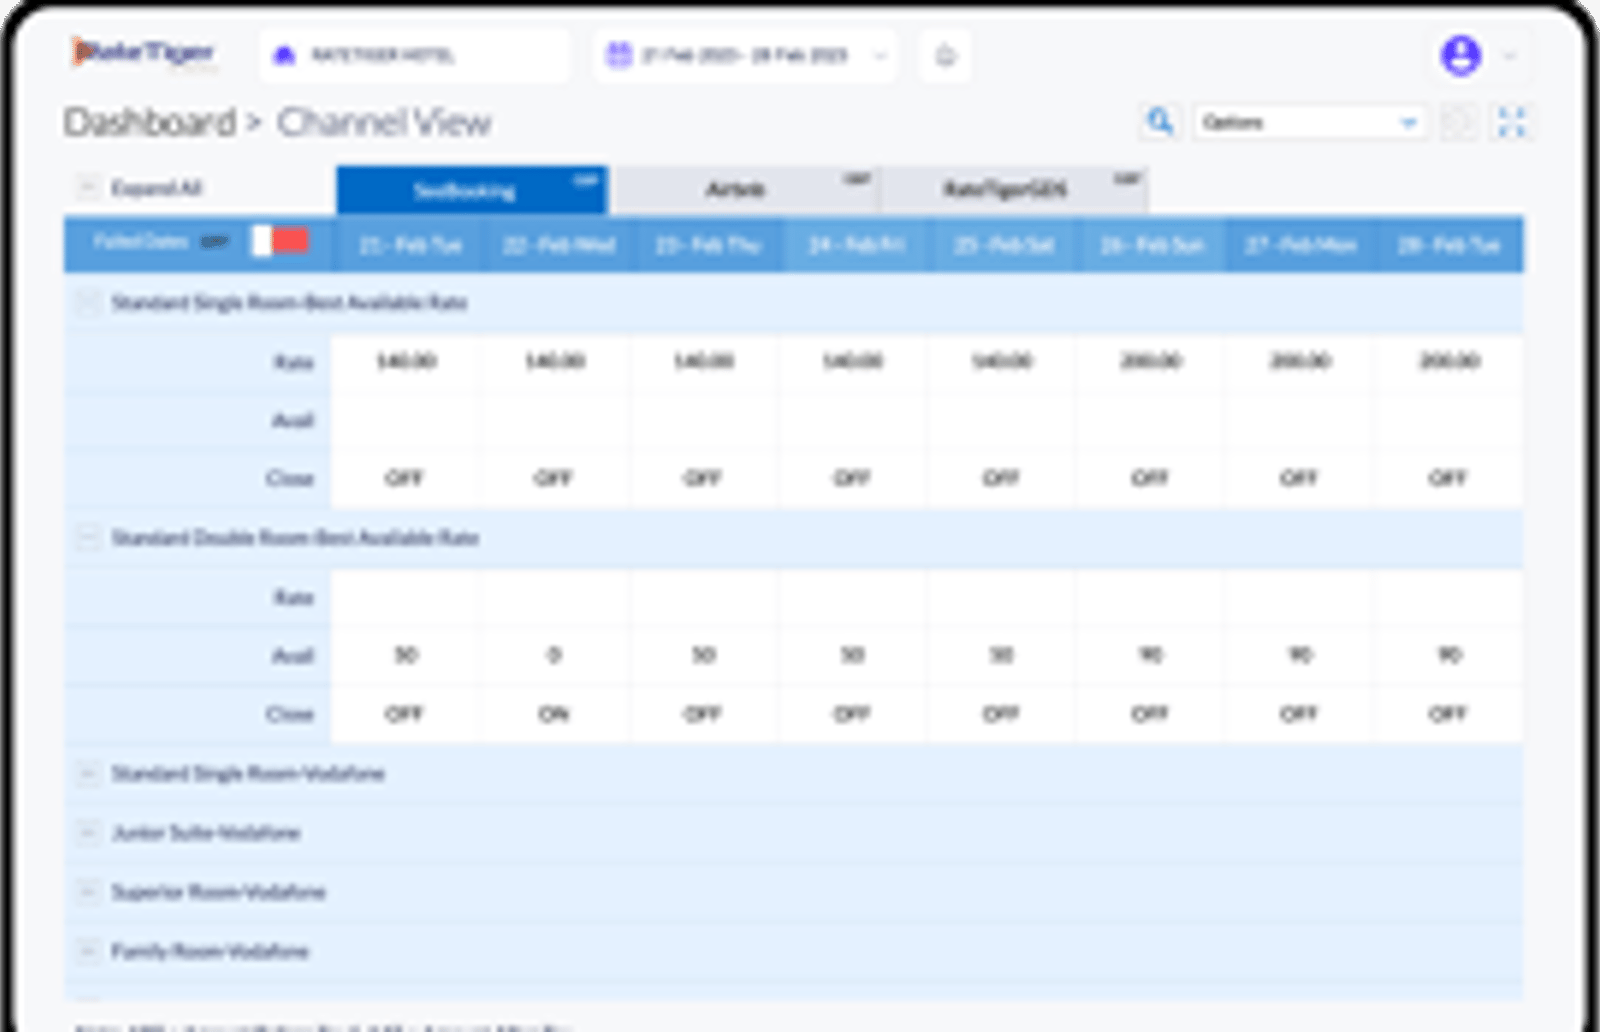Open the 21 Feb – 28 Feb date range
1600x1032 pixels.
745,55
